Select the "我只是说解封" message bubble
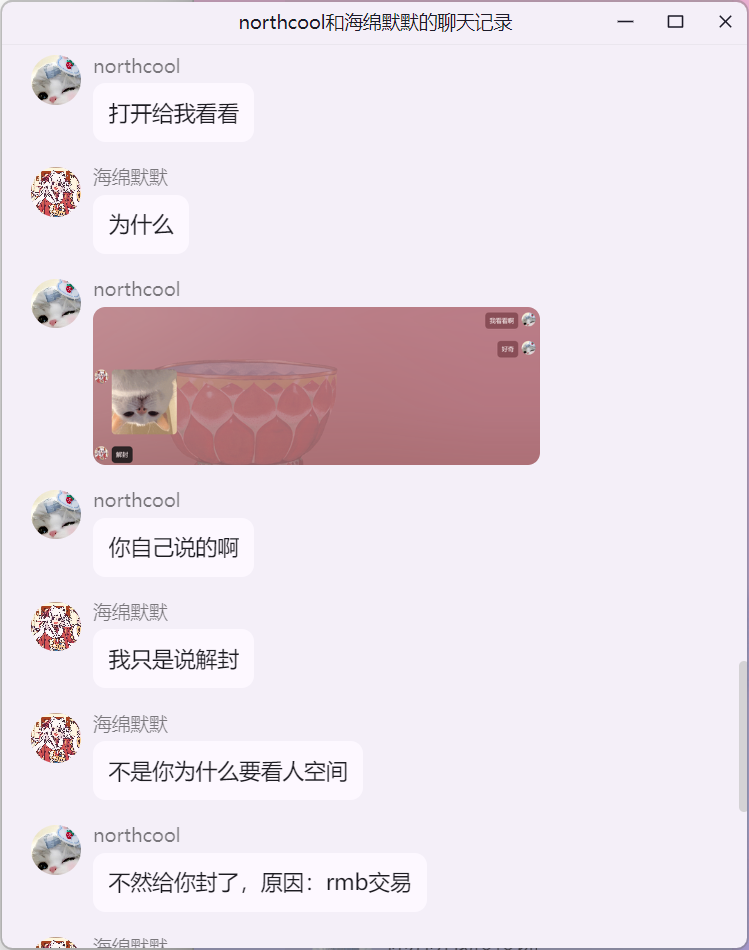This screenshot has height=950, width=749. point(173,659)
